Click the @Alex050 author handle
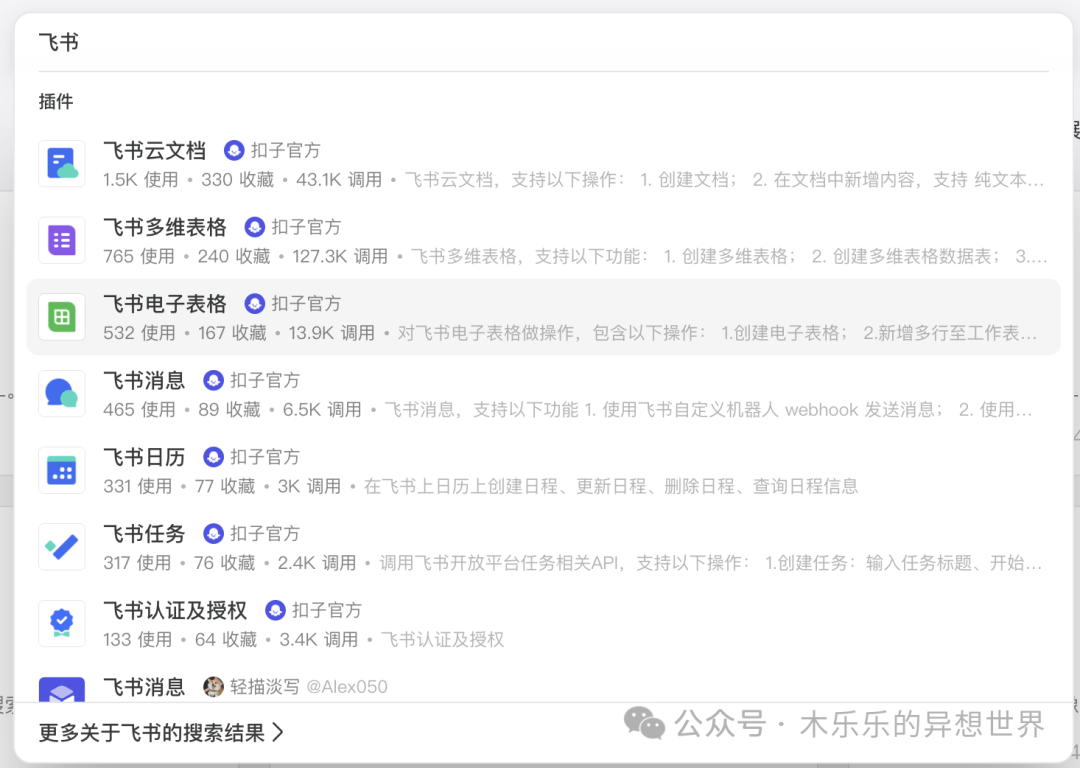This screenshot has height=768, width=1080. (x=346, y=687)
